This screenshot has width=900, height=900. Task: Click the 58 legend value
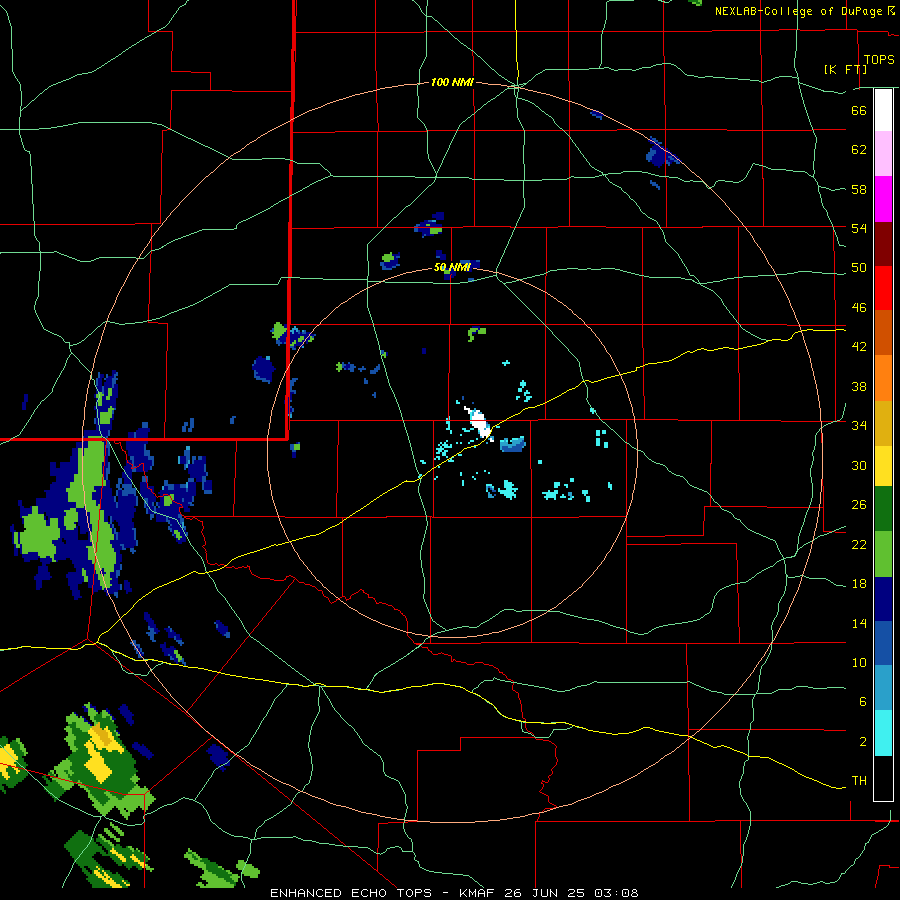859,189
